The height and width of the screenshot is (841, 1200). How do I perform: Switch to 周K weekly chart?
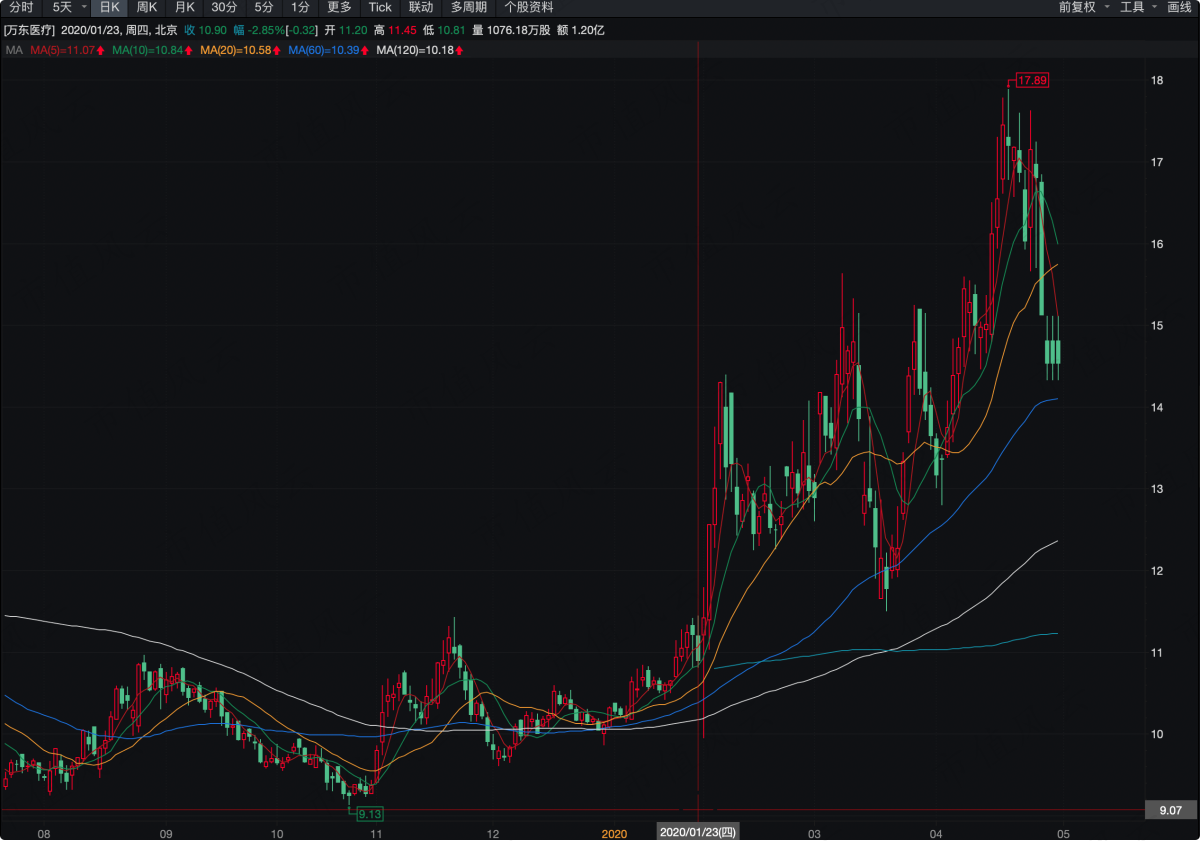pos(147,7)
